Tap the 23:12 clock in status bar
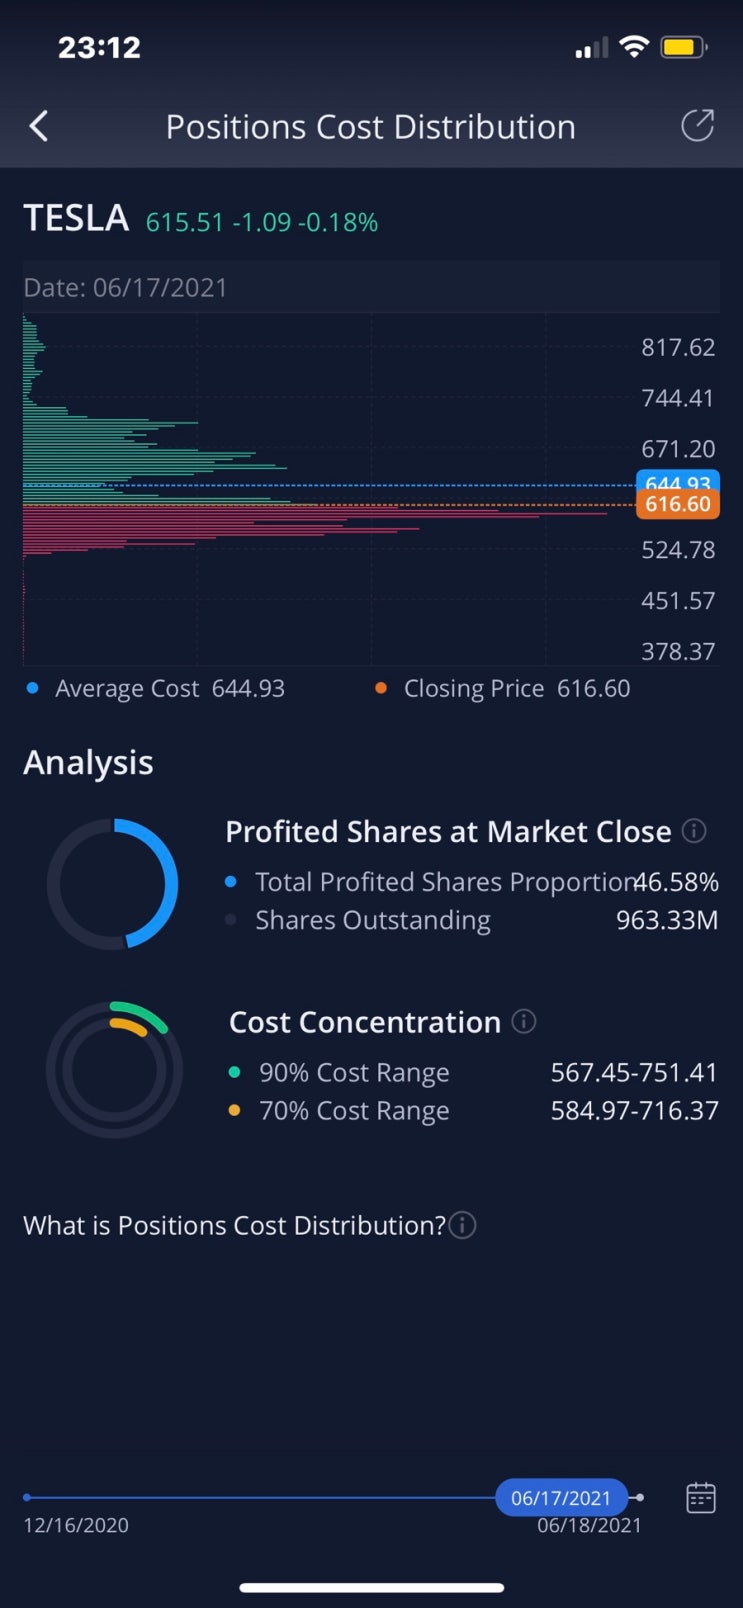Screen dimensions: 743x1608 pos(99,47)
